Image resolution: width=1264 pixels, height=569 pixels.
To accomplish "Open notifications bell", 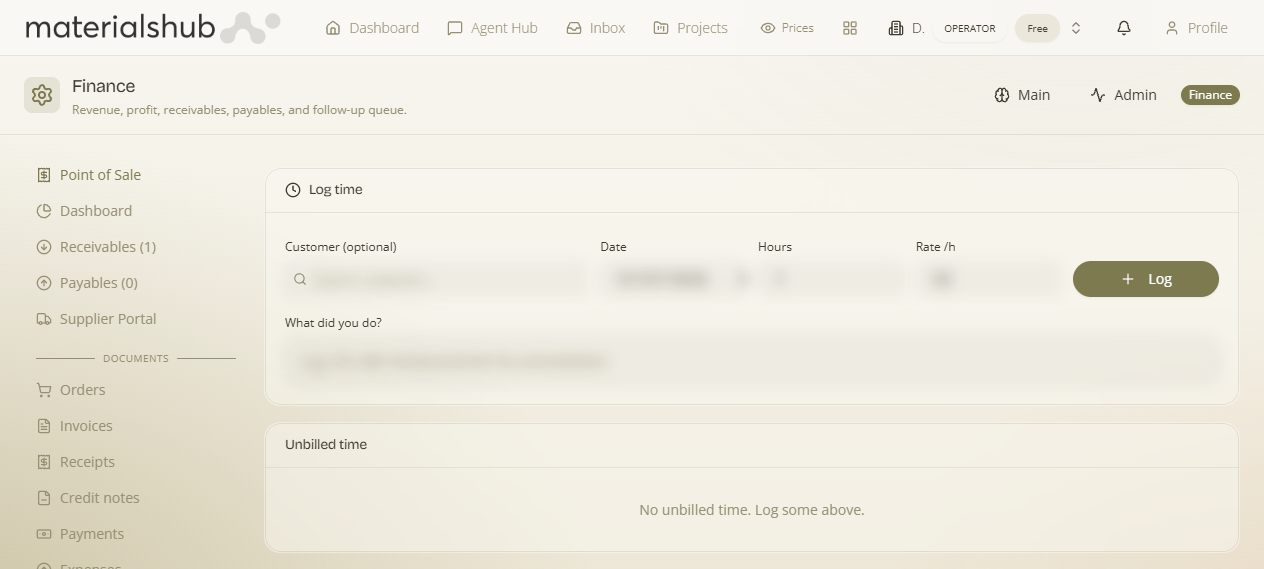I will pyautogui.click(x=1124, y=28).
